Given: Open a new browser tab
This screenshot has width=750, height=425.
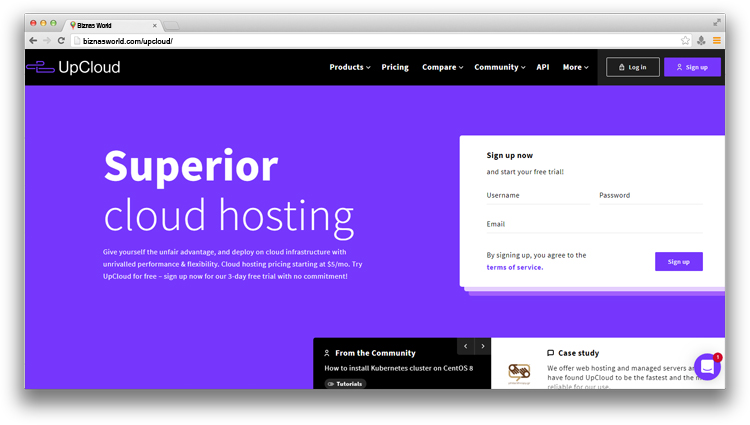Looking at the screenshot, I should (x=171, y=25).
